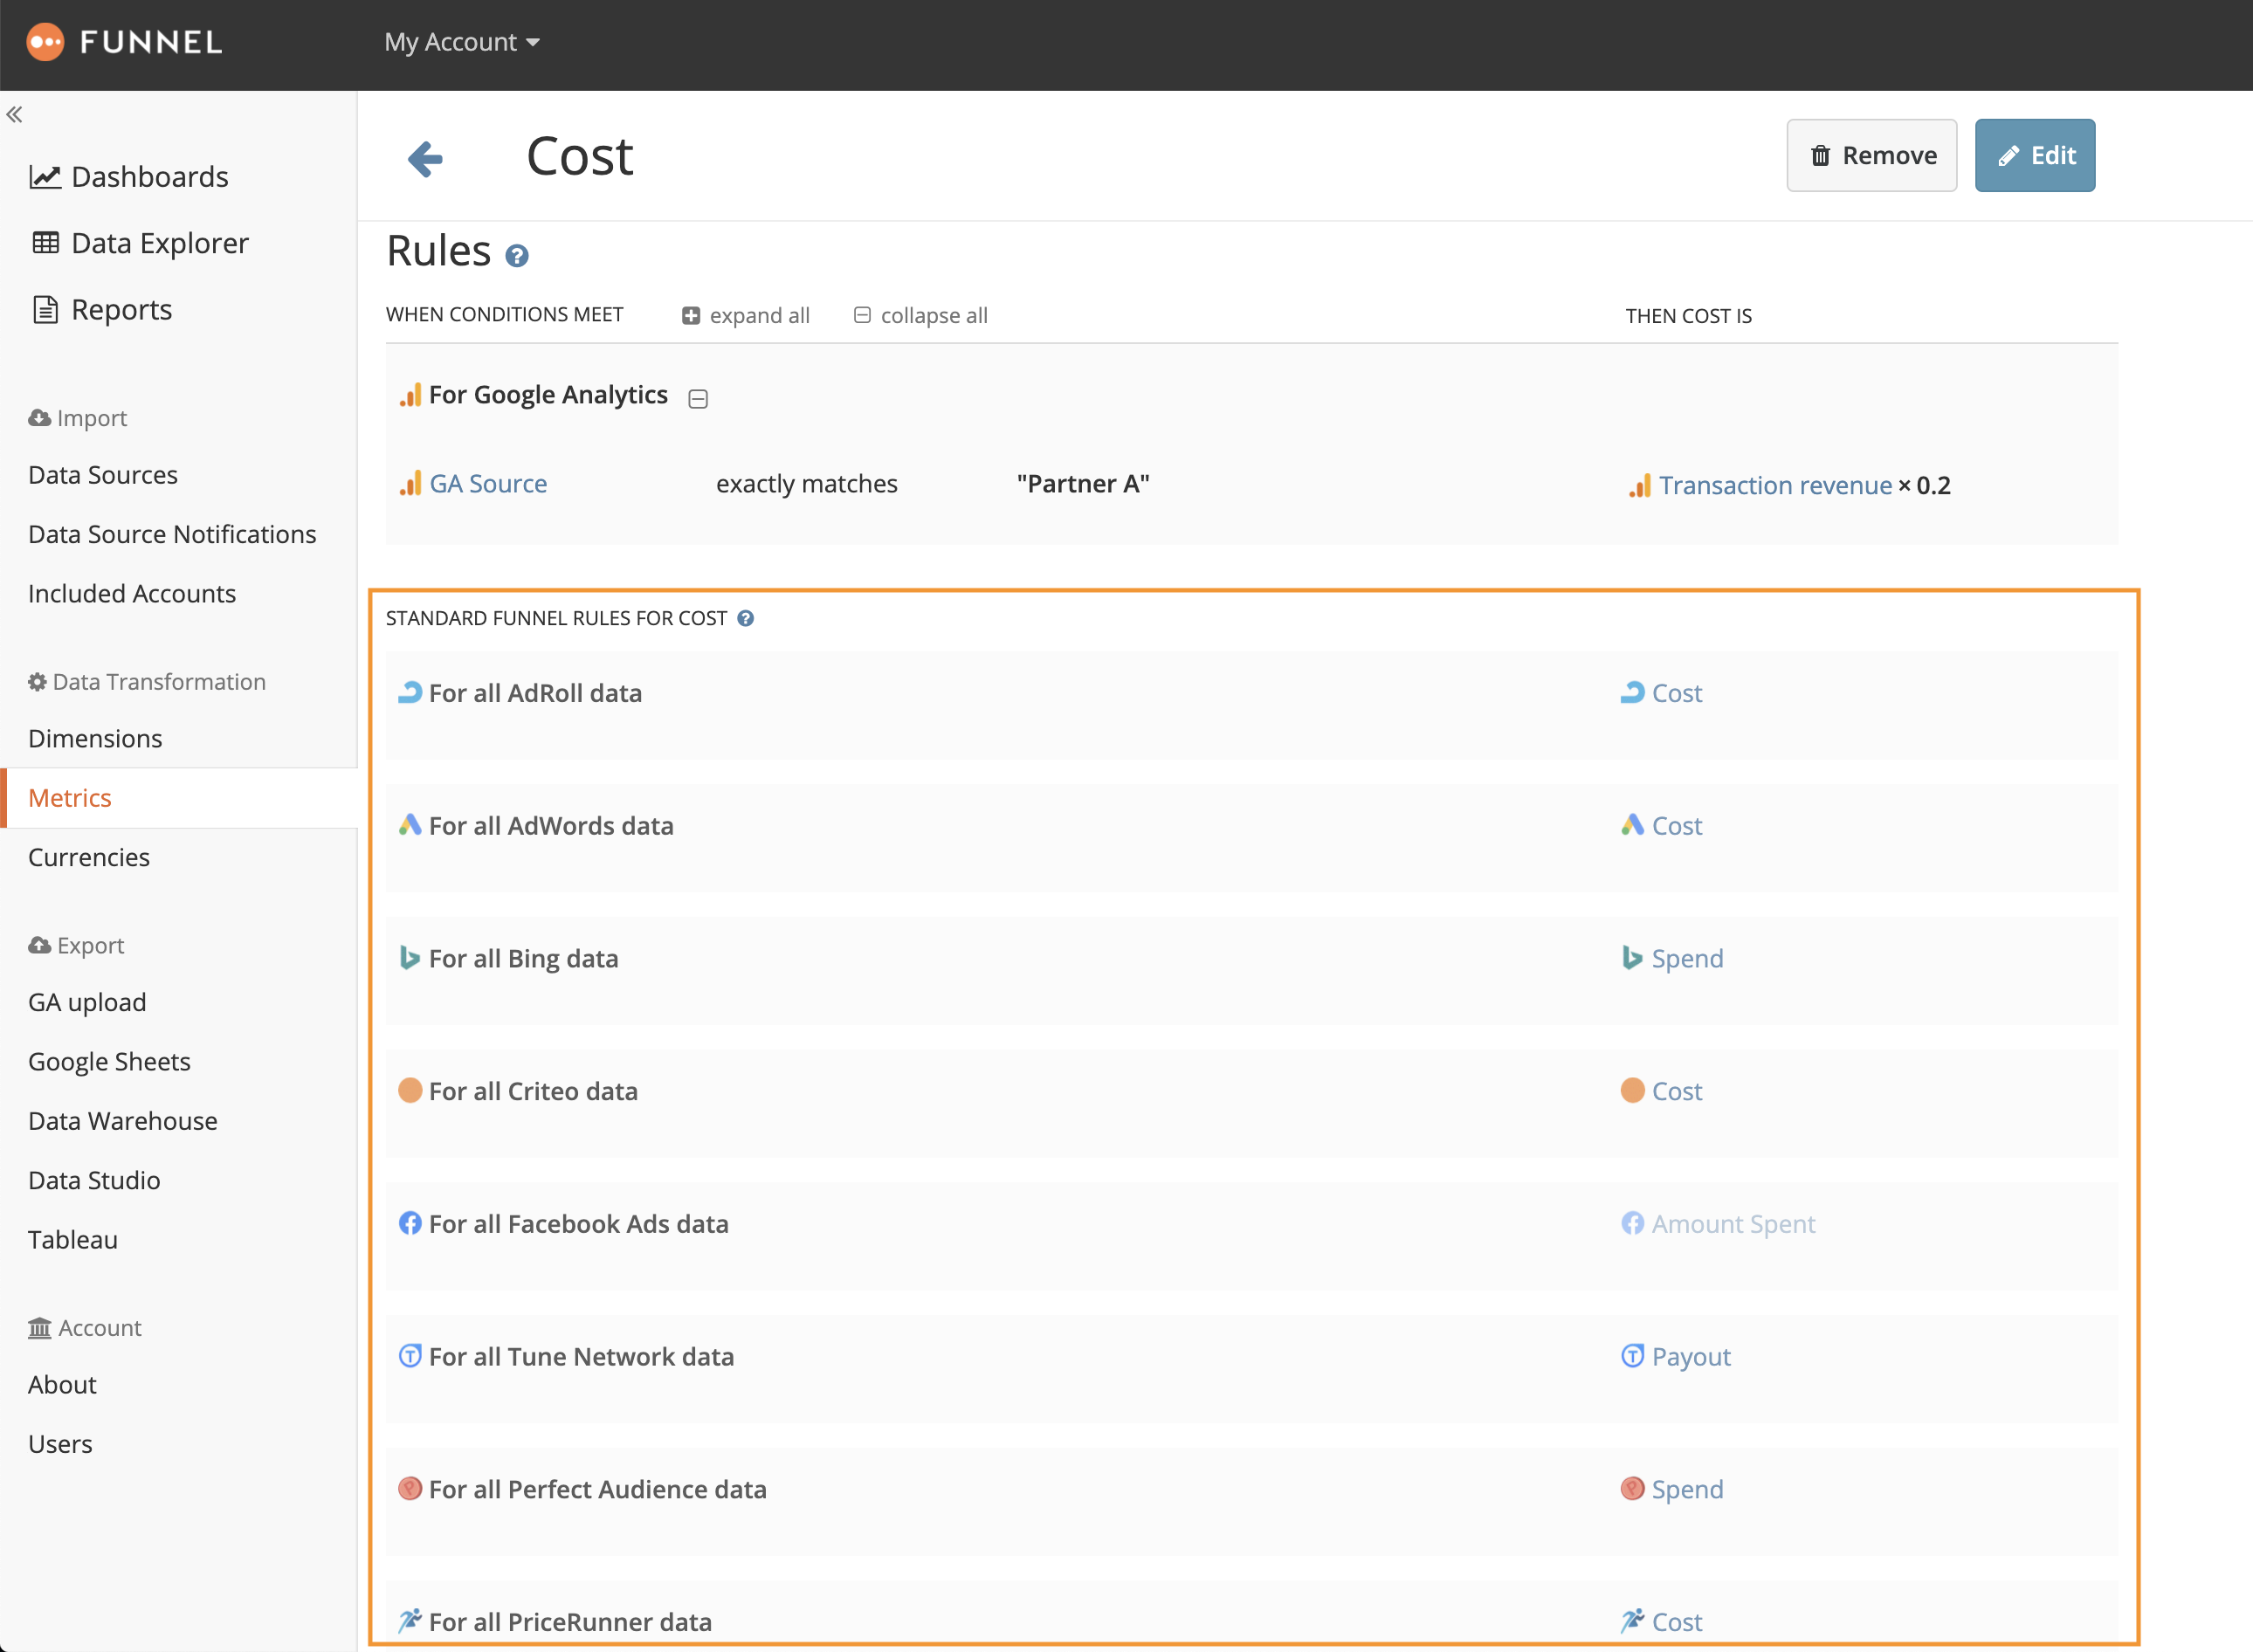Click the Export cloud icon
The image size is (2253, 1652).
pos(40,945)
